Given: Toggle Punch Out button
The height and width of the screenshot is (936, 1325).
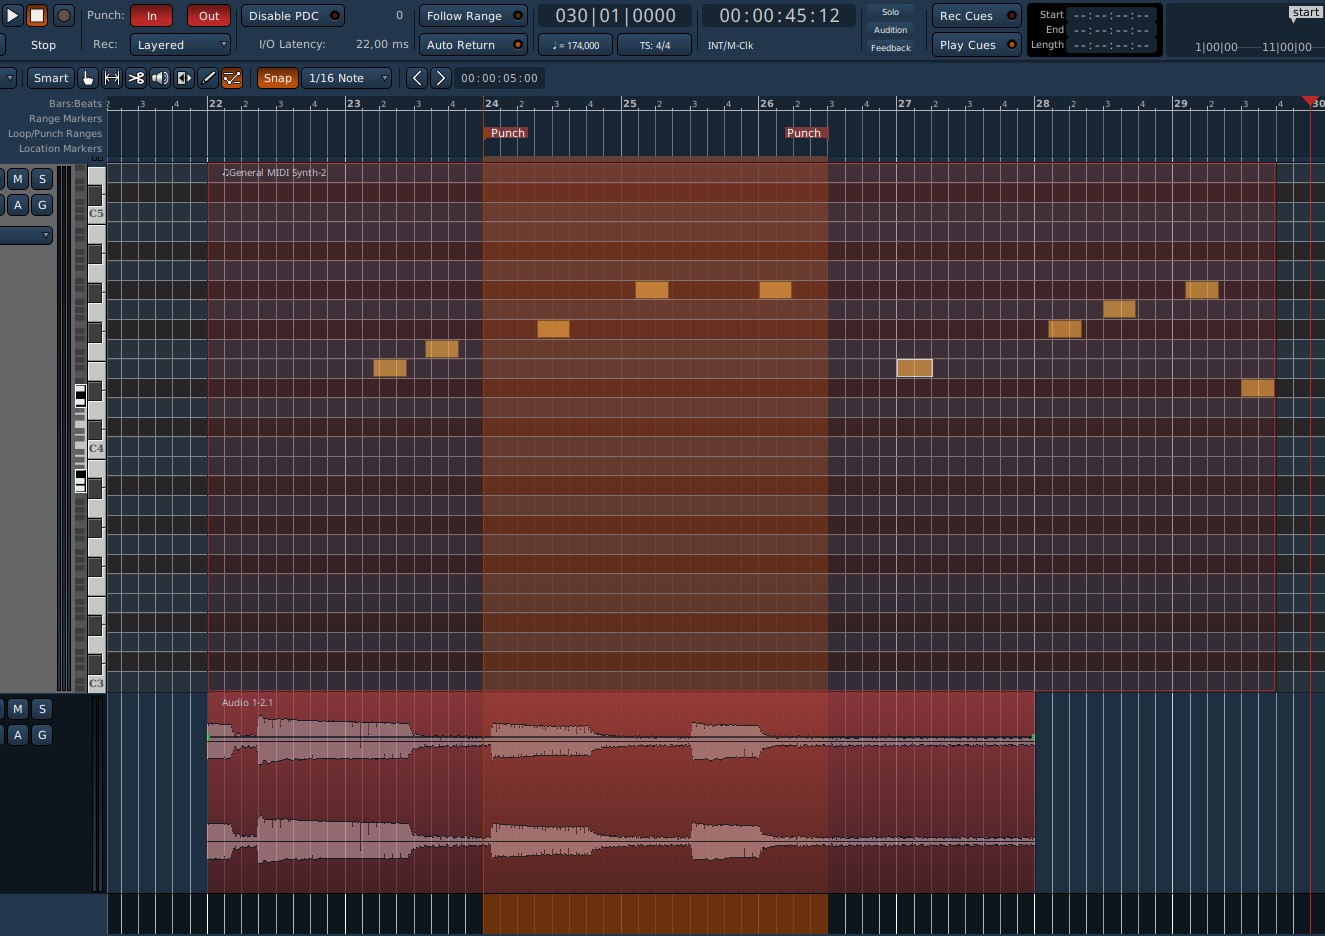Looking at the screenshot, I should coord(209,16).
